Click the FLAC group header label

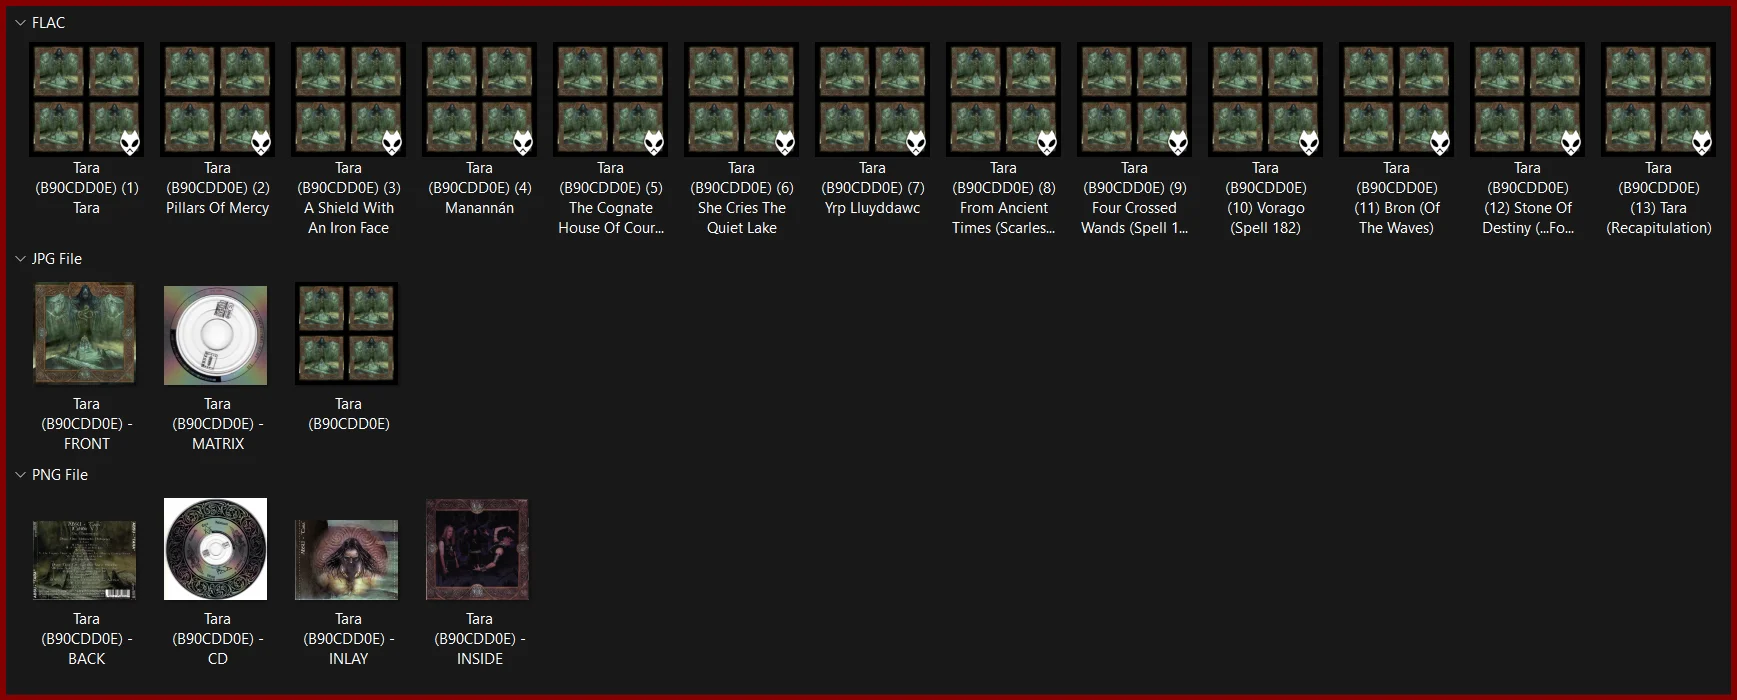(48, 23)
